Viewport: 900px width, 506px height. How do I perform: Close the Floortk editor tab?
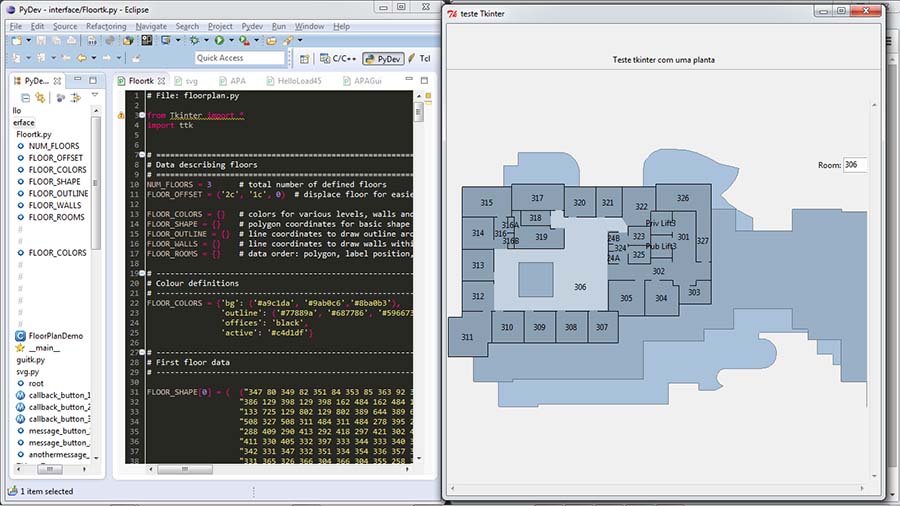coord(161,81)
